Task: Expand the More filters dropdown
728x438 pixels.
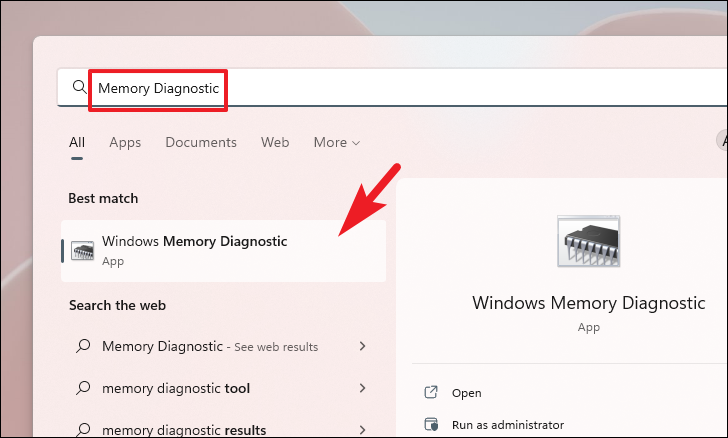Action: (x=337, y=142)
